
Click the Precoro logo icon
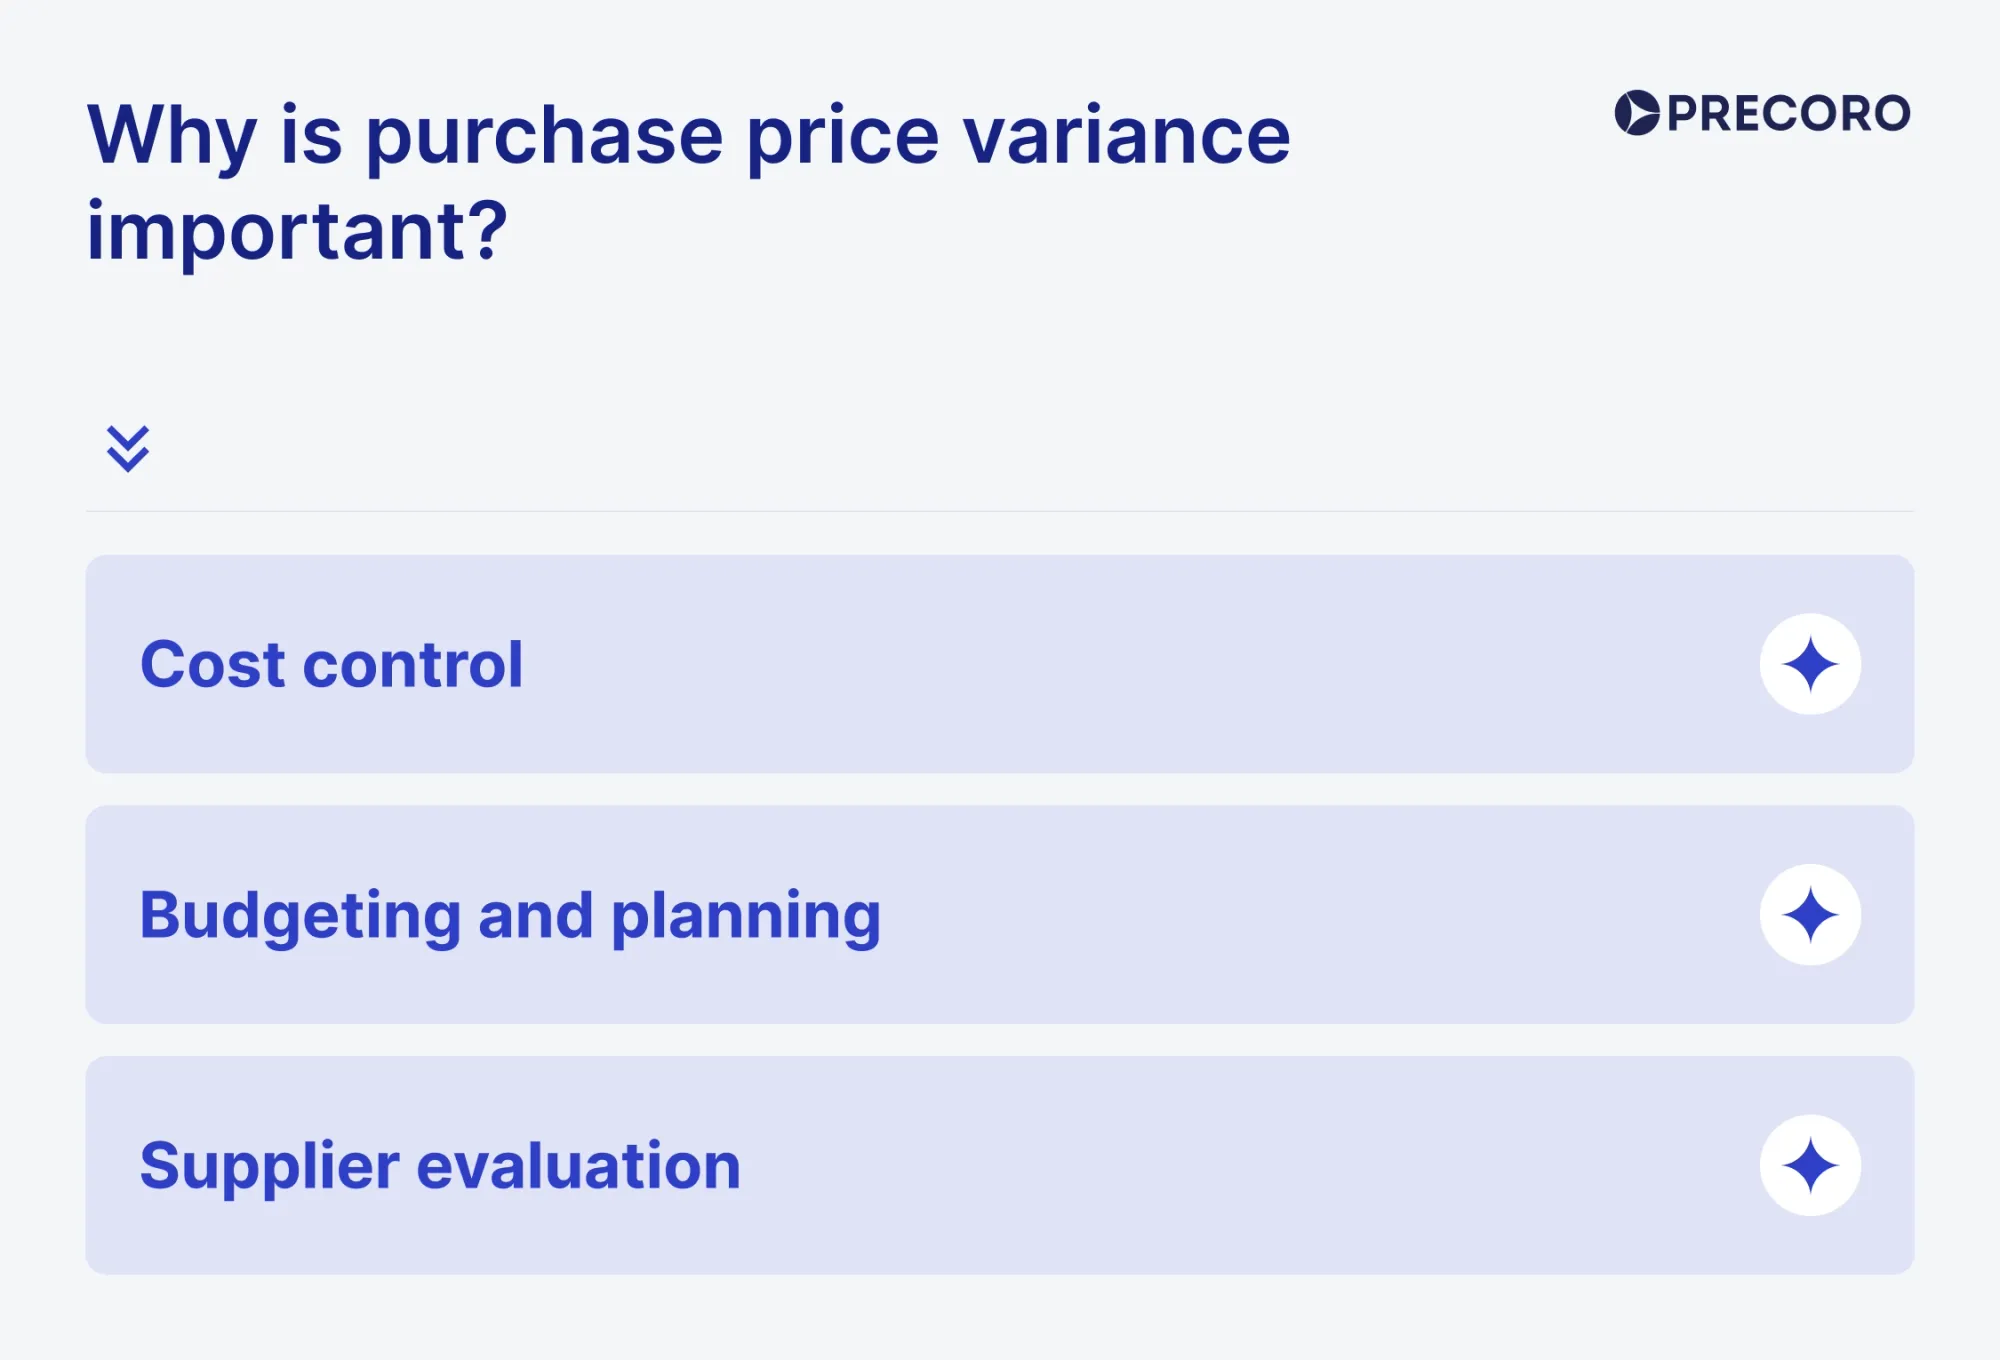click(1637, 113)
